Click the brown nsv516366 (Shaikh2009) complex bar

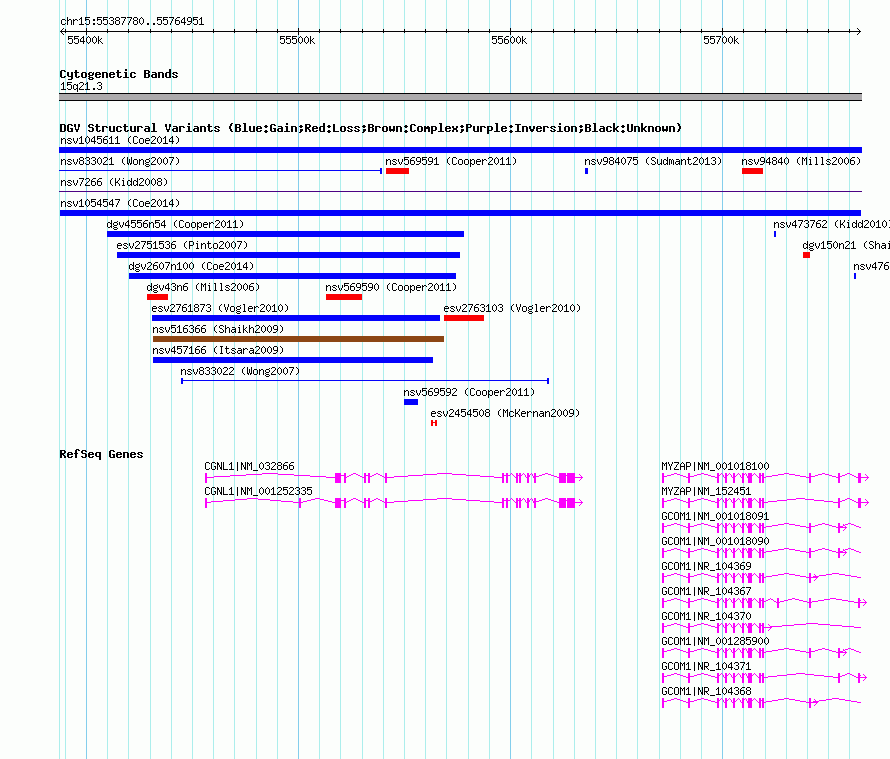(299, 339)
